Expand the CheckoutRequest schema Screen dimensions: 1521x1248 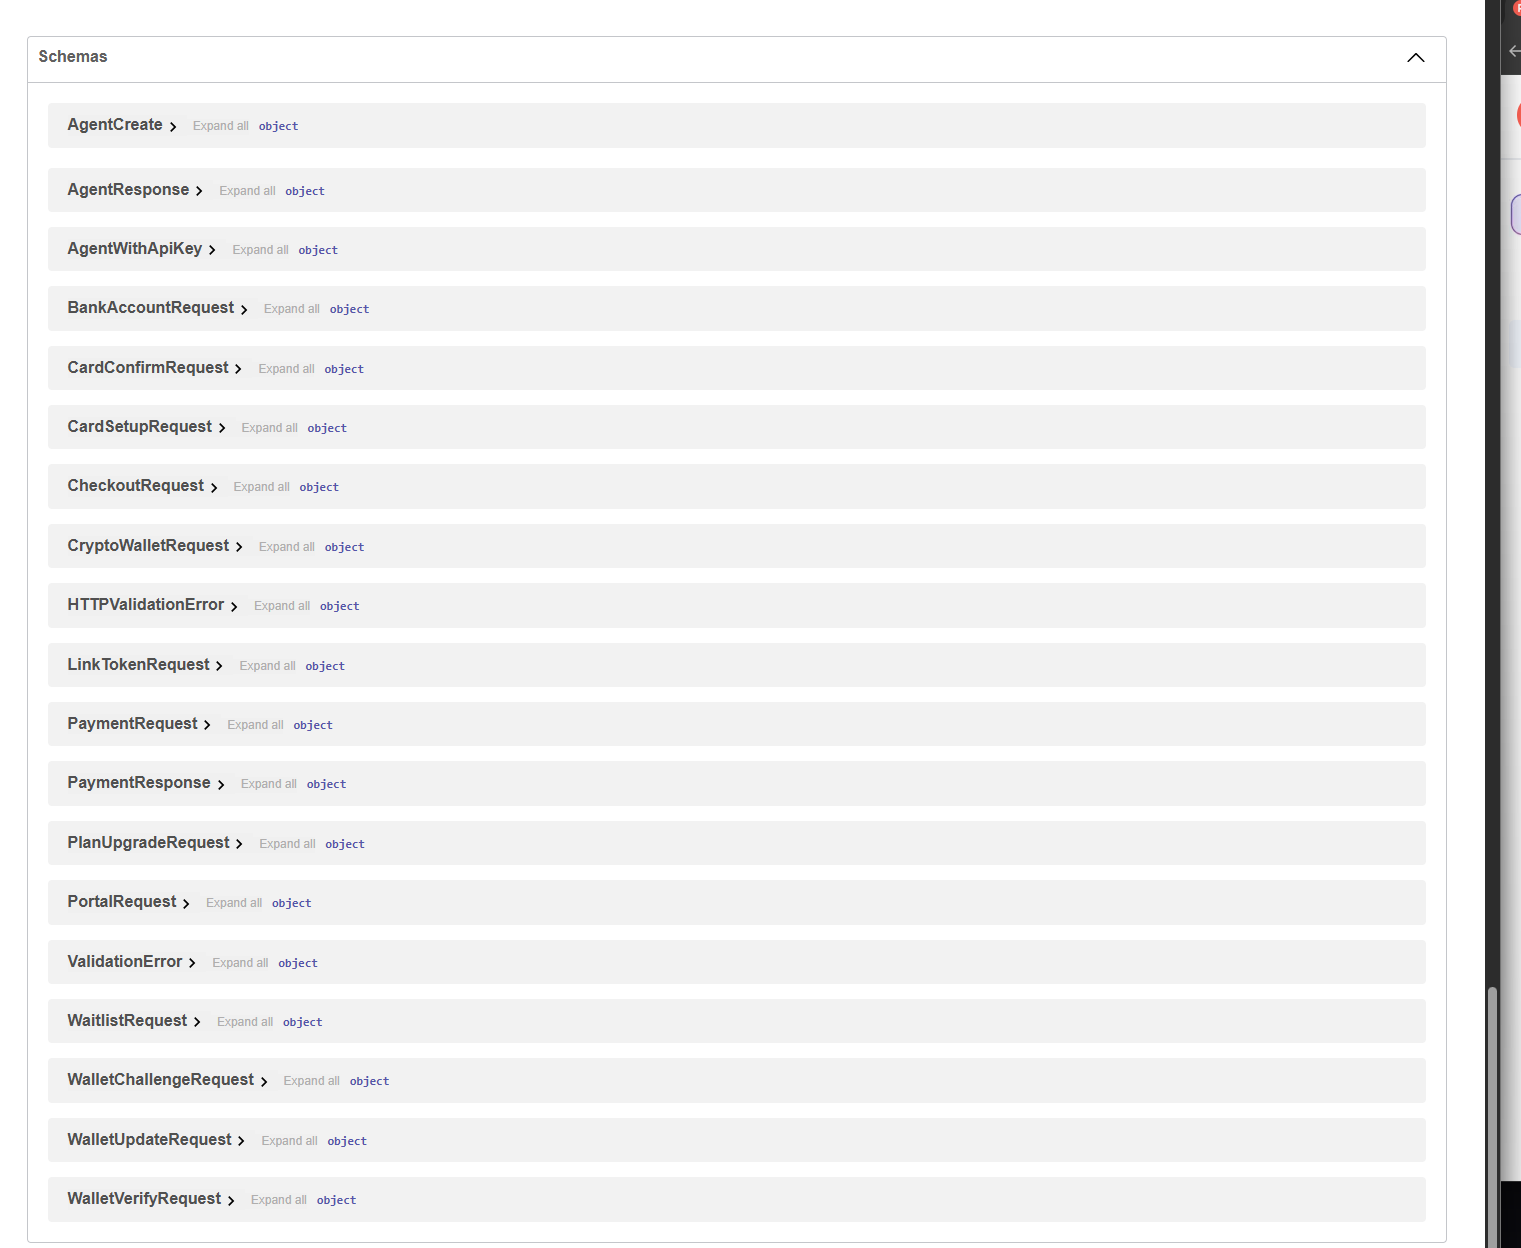point(136,486)
